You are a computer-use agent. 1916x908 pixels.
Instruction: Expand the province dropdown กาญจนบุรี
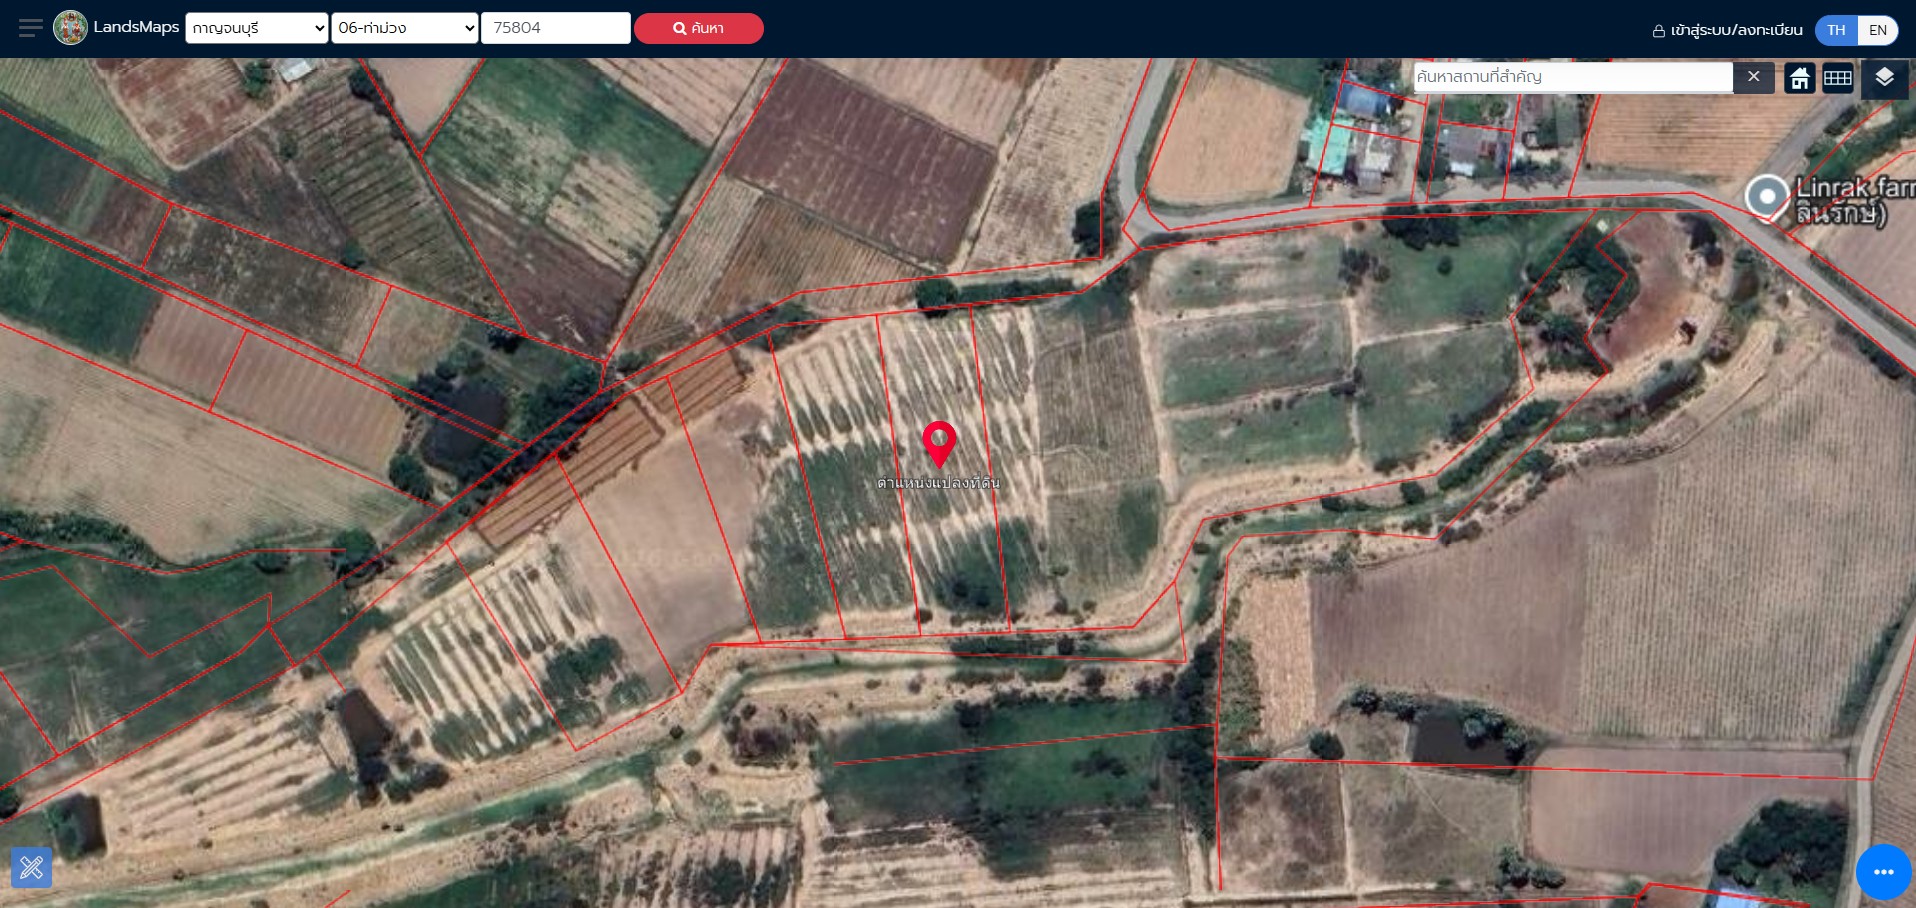(257, 28)
